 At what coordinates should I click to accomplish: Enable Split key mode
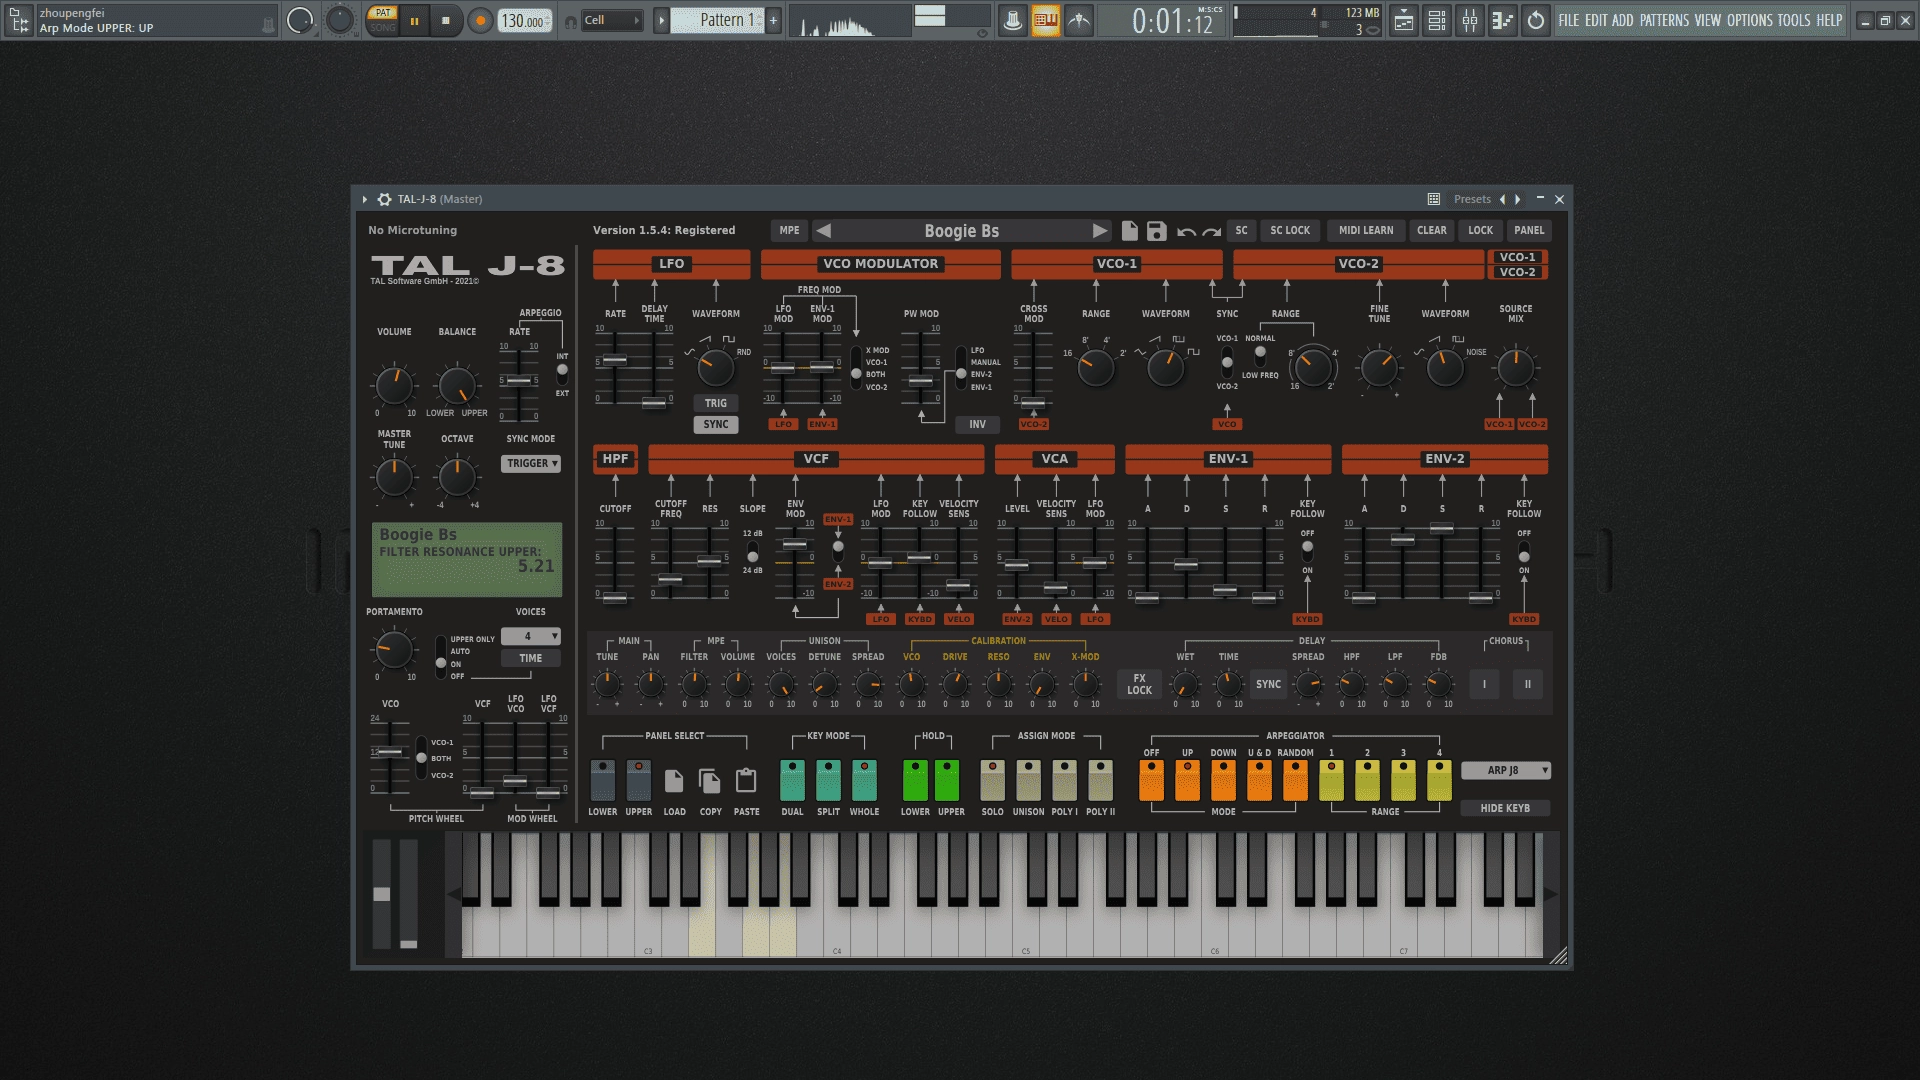(x=828, y=780)
